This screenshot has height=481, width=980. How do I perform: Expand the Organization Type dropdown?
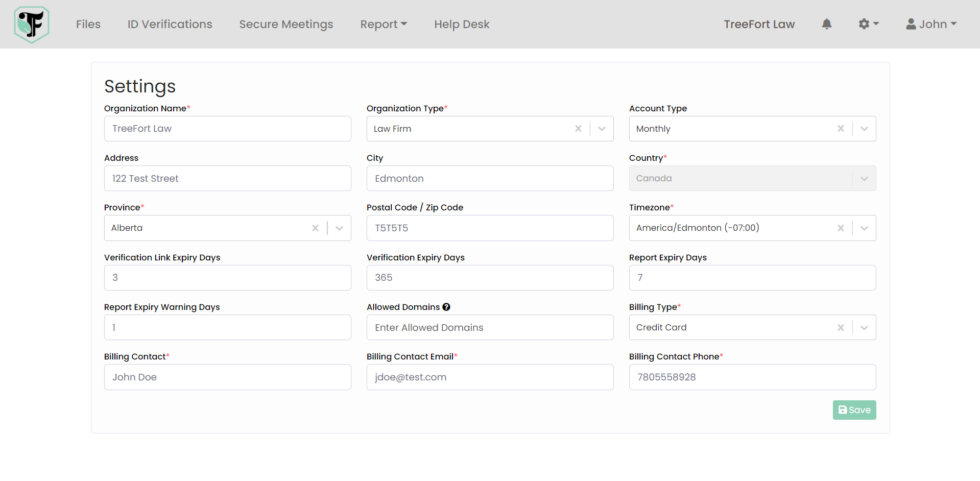pos(602,129)
